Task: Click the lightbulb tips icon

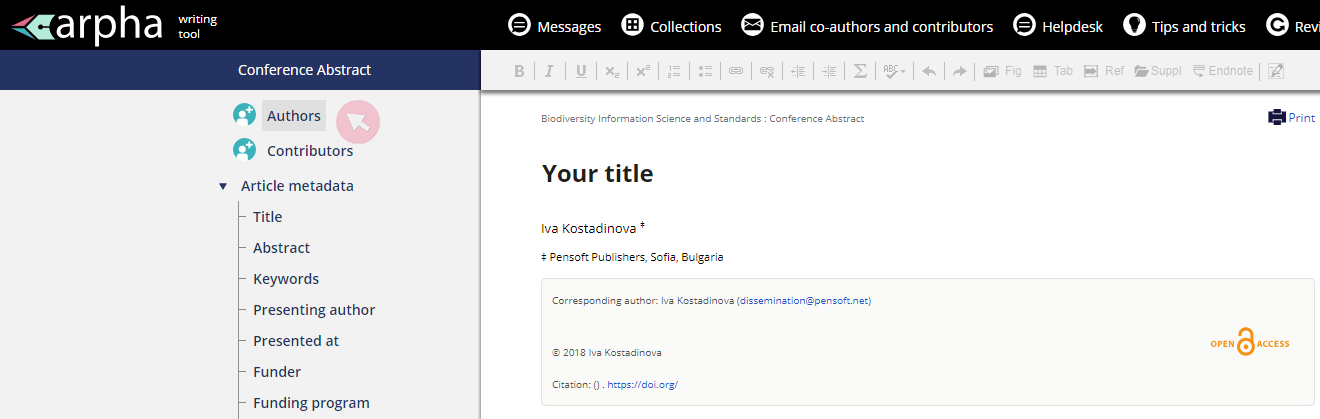Action: 1134,26
